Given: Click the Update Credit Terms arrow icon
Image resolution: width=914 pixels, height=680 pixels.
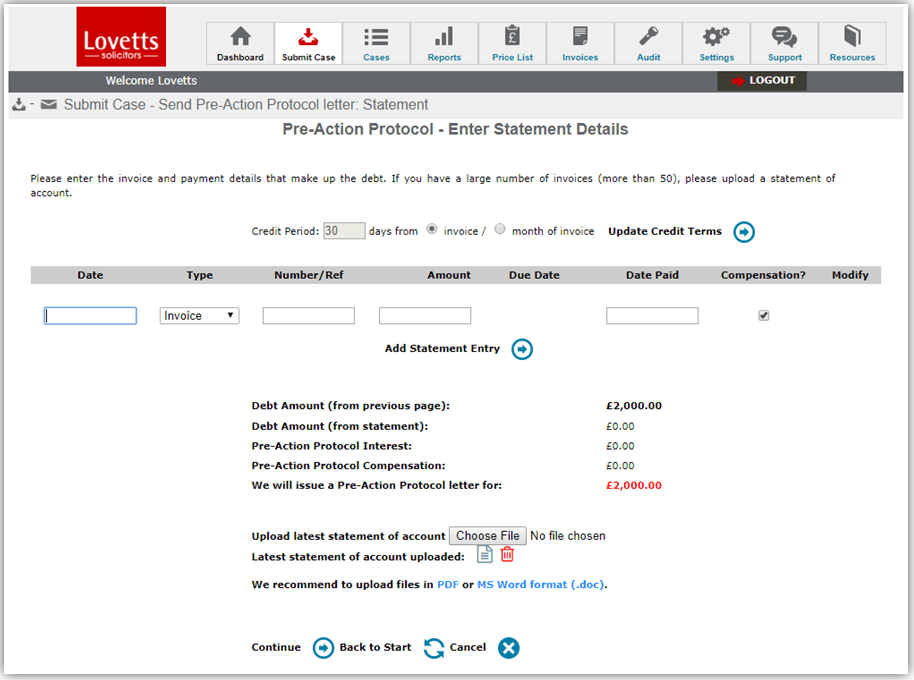Looking at the screenshot, I should (x=744, y=232).
